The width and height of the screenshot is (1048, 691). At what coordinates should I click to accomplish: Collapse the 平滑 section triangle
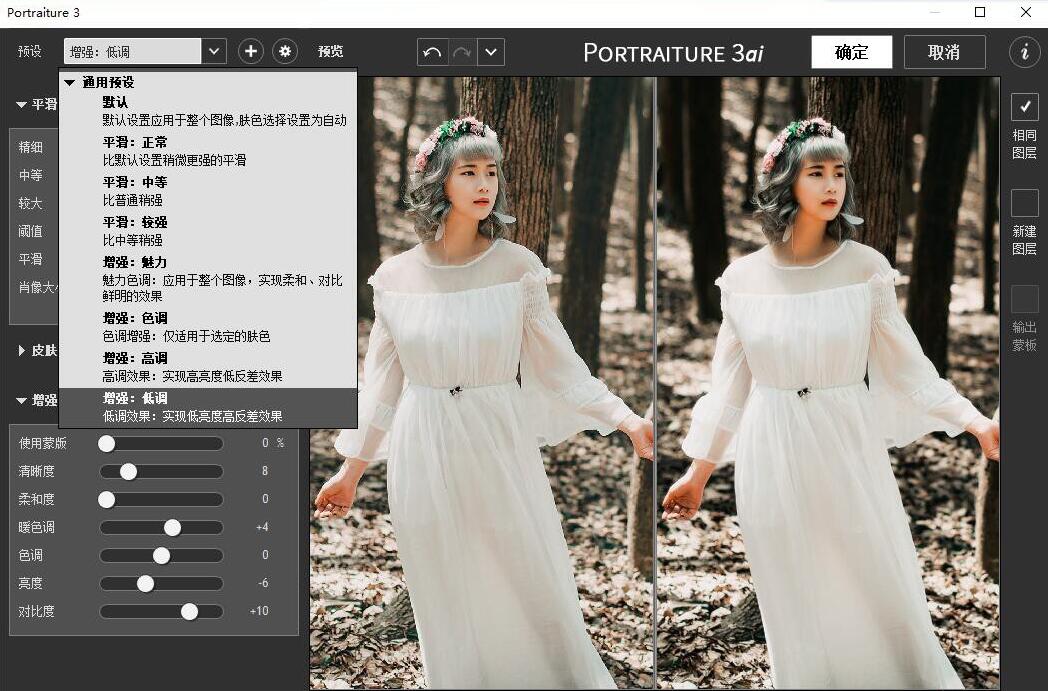click(21, 105)
